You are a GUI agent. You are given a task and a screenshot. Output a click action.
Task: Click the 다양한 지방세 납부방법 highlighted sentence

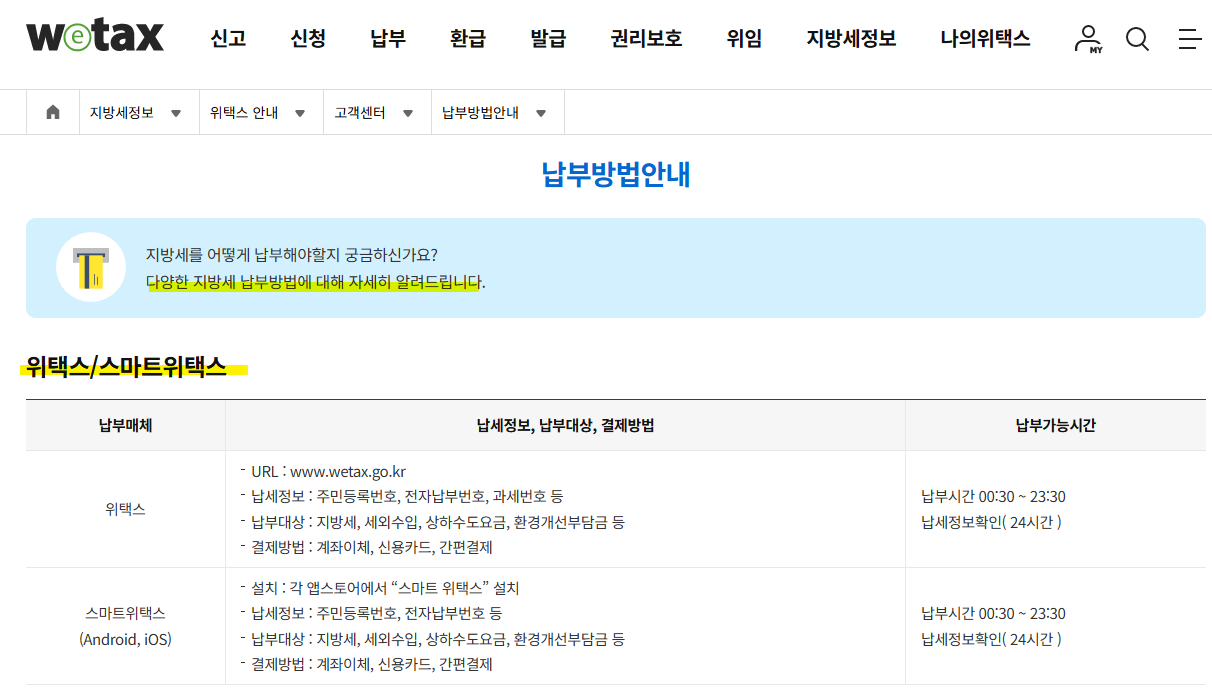[x=314, y=282]
